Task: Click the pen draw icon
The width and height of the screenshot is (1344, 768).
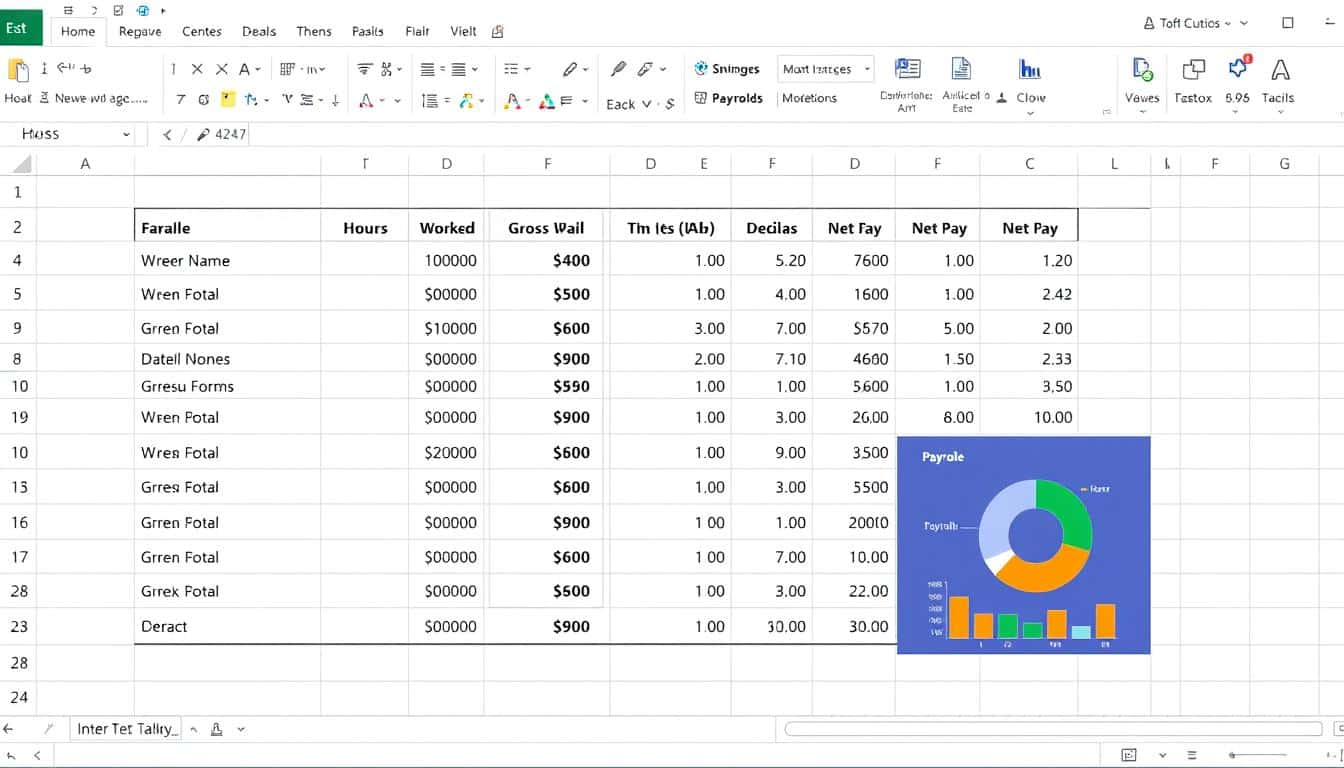Action: pyautogui.click(x=619, y=68)
